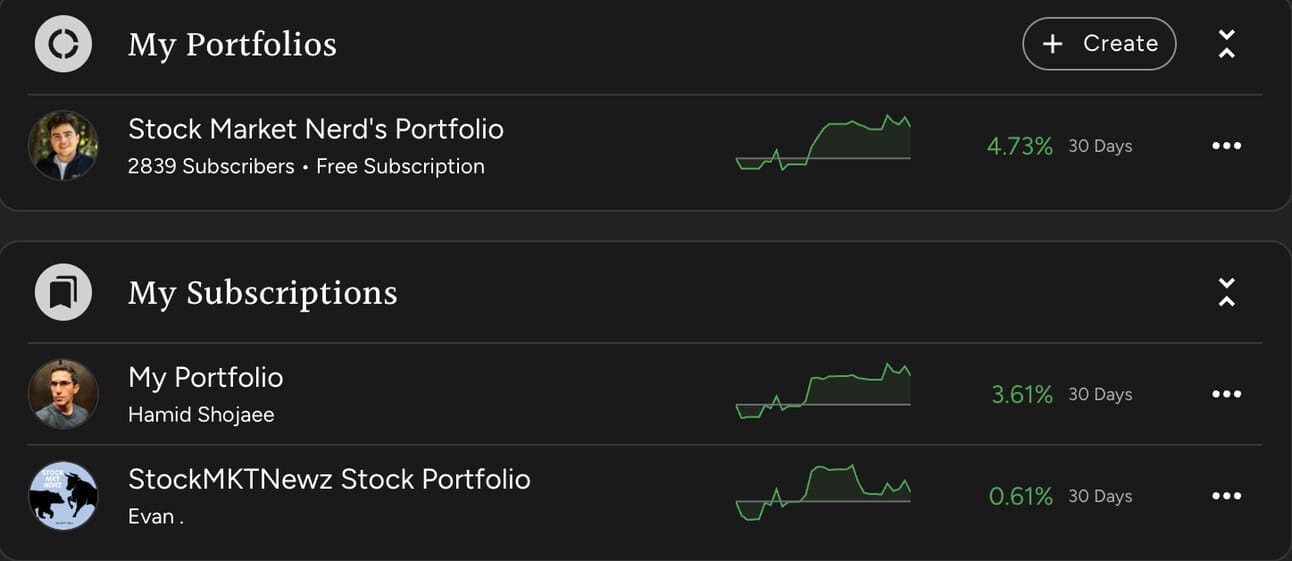This screenshot has height=561, width=1292.
Task: Open three-dot menu for StockMKTNewz Stock Portfolio
Action: tap(1226, 496)
